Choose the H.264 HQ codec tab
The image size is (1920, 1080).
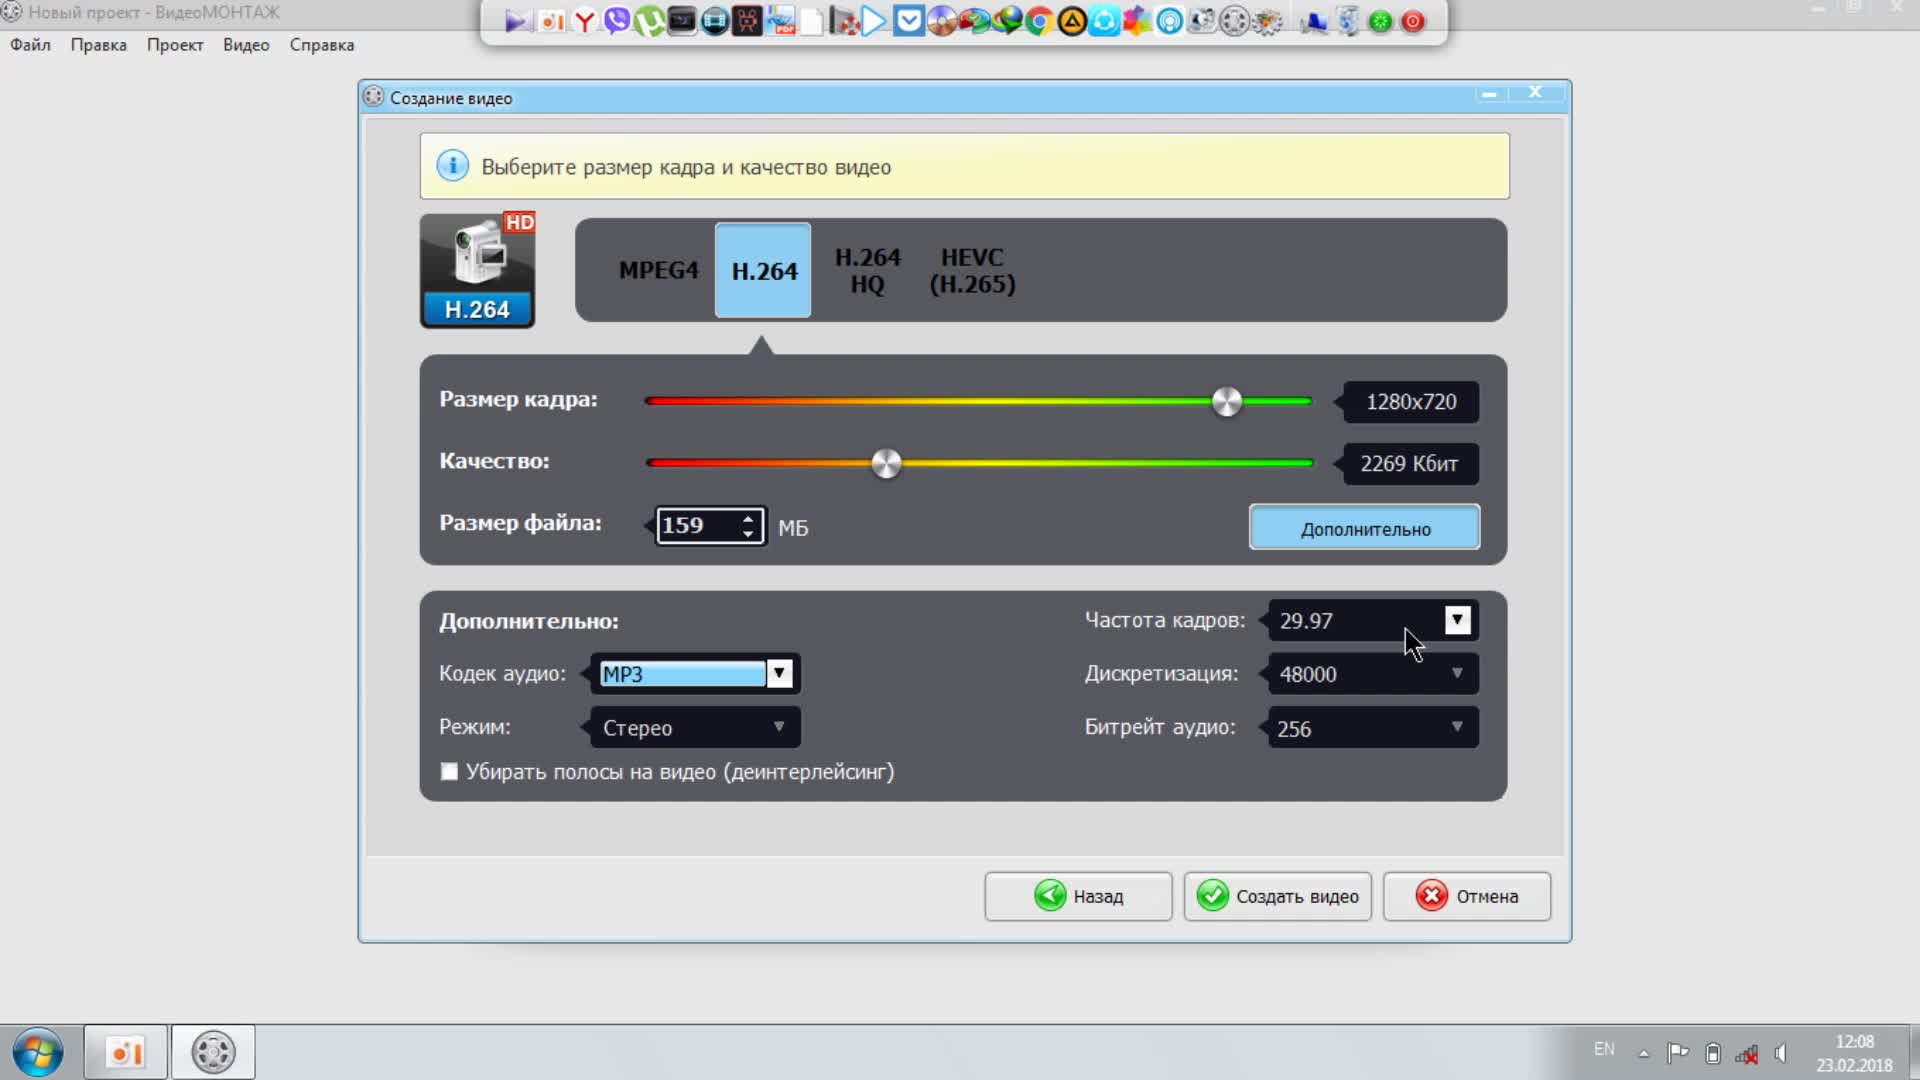click(868, 271)
